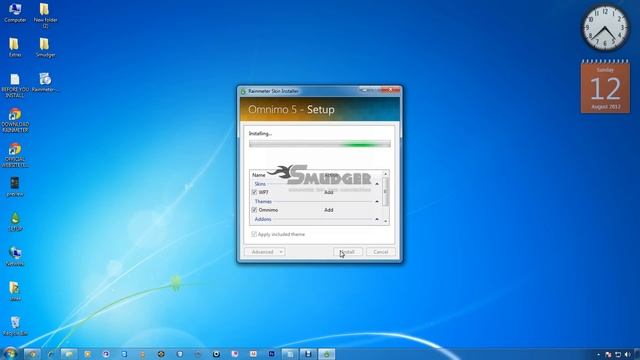The width and height of the screenshot is (640, 360).
Task: Click the Rainmeter installer taskbar button
Action: tap(327, 354)
